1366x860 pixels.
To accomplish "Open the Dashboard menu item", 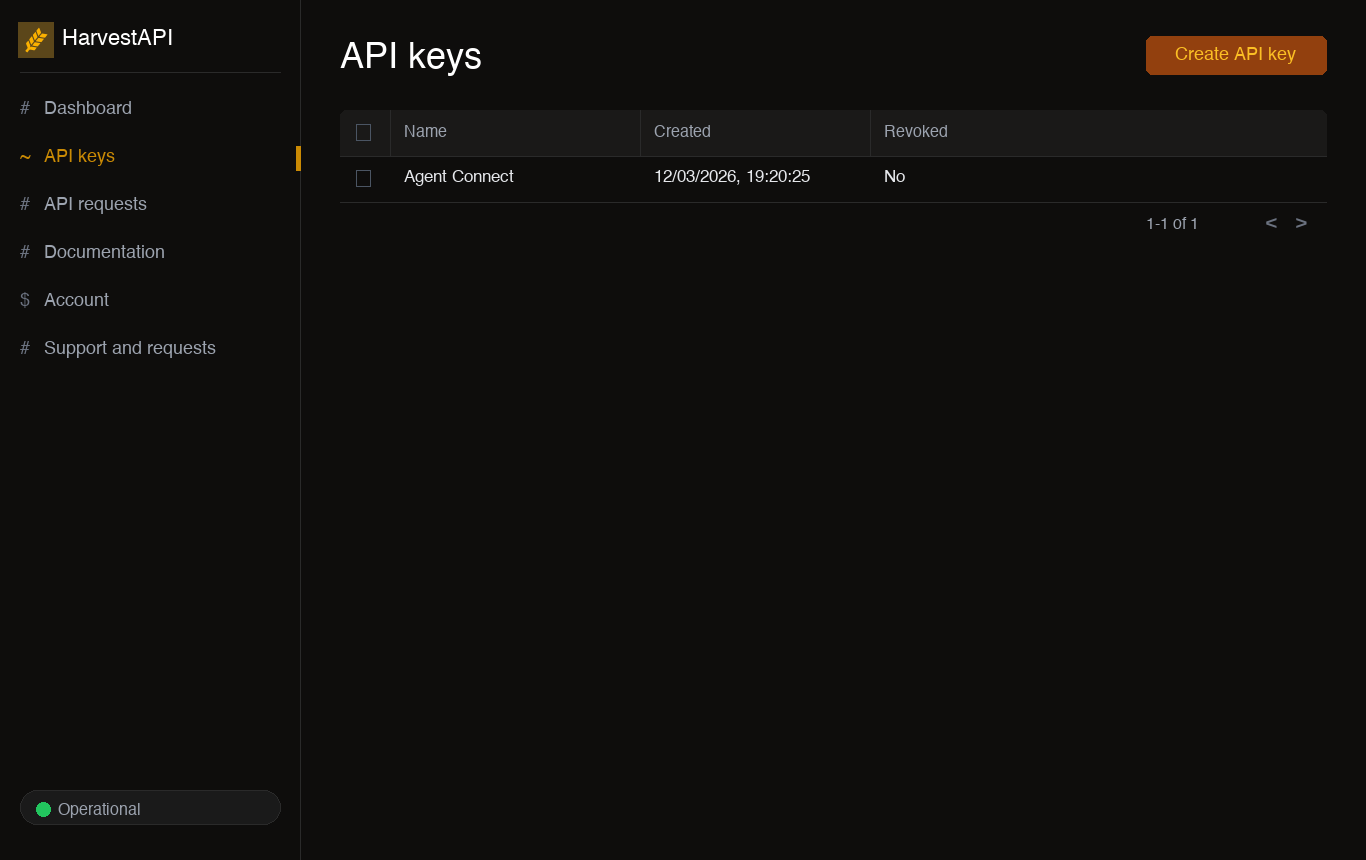I will [x=88, y=108].
